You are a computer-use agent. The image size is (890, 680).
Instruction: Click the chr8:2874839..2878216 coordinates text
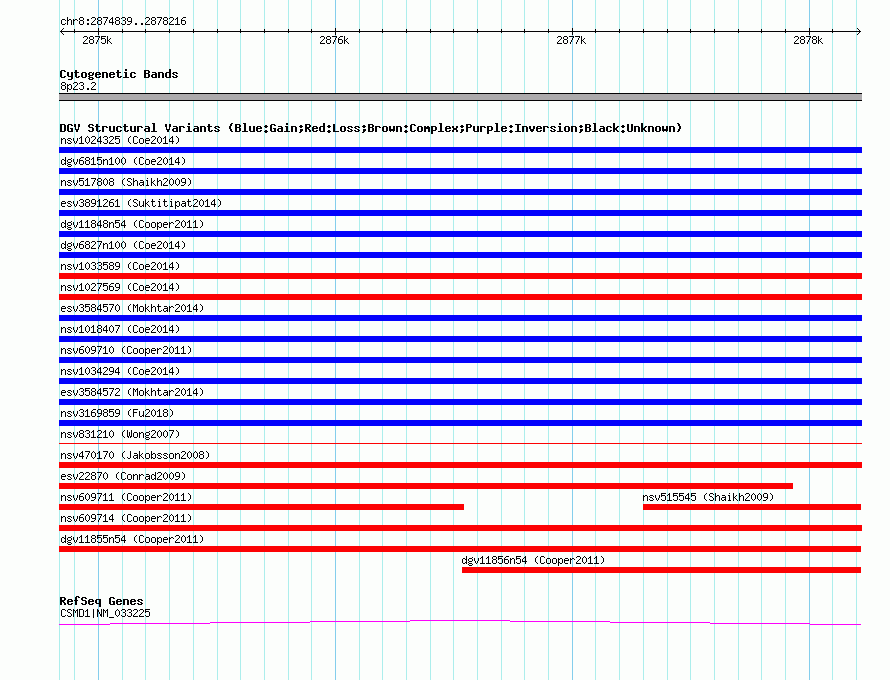click(x=123, y=22)
